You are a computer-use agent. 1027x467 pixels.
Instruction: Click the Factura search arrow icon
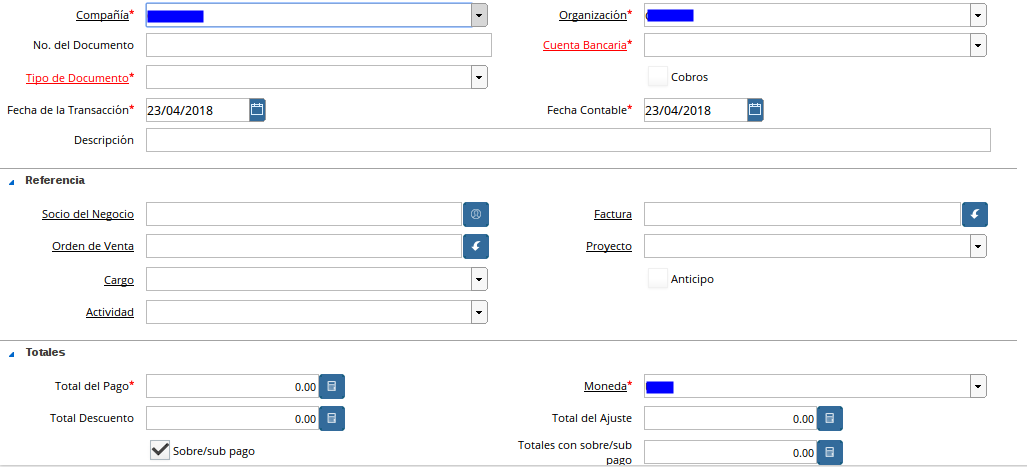coord(974,214)
